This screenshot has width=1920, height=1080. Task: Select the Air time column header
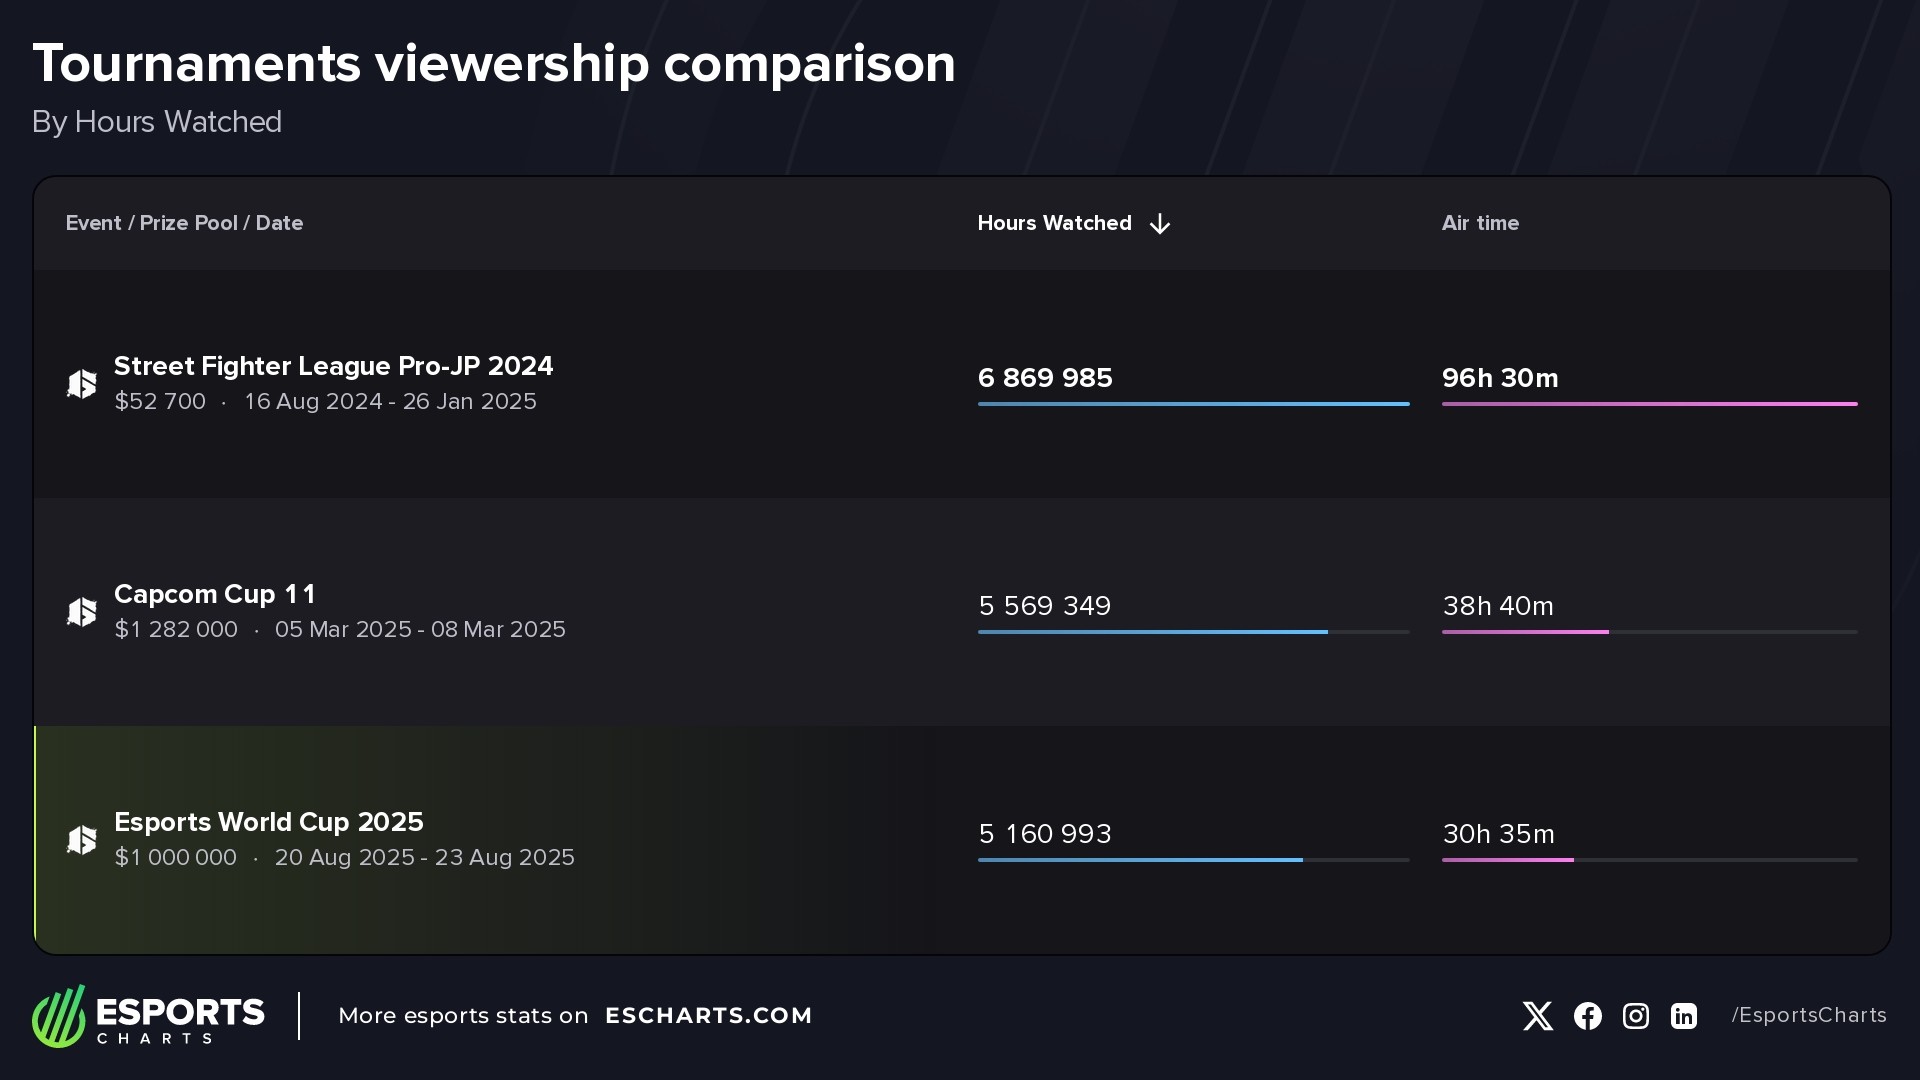1480,223
